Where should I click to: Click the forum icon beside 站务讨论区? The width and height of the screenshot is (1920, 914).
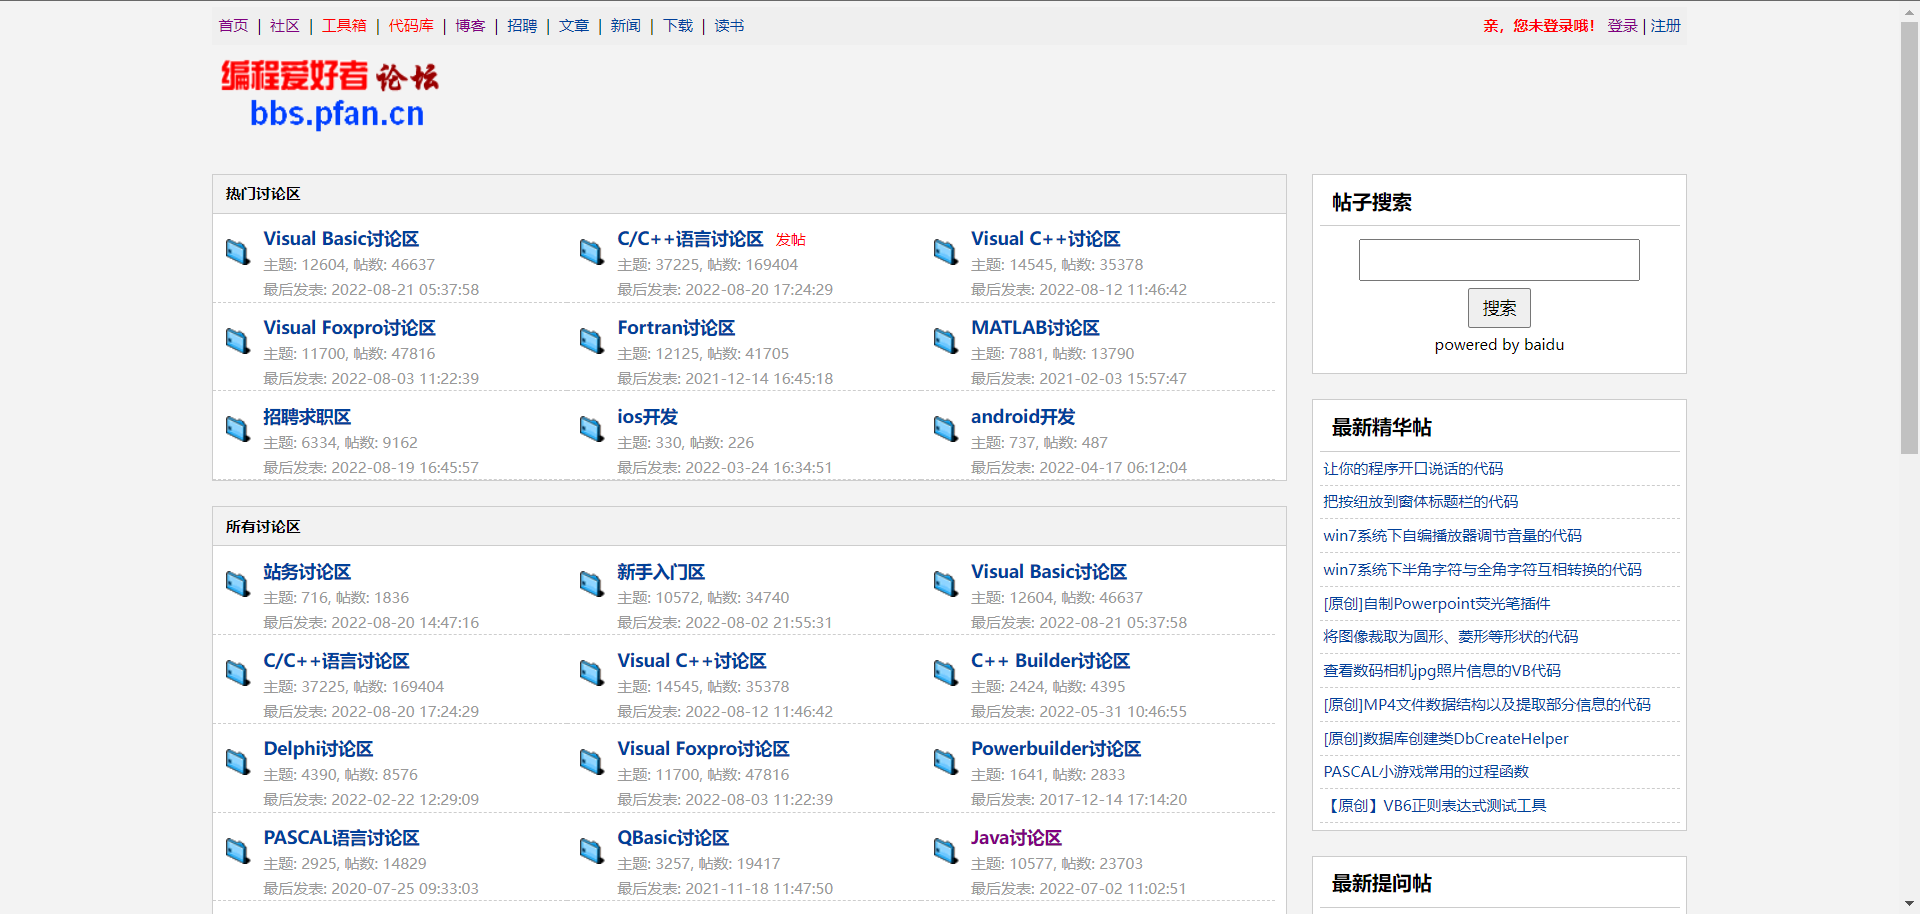coord(238,584)
